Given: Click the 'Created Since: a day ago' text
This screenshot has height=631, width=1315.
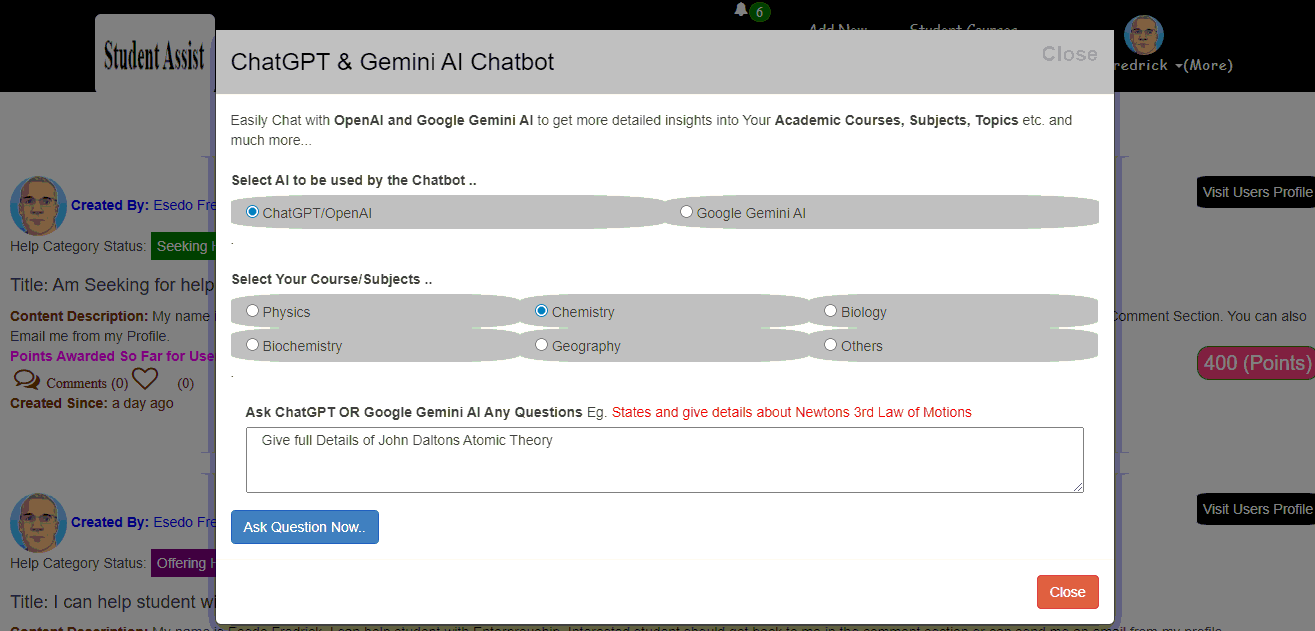Looking at the screenshot, I should tap(92, 403).
